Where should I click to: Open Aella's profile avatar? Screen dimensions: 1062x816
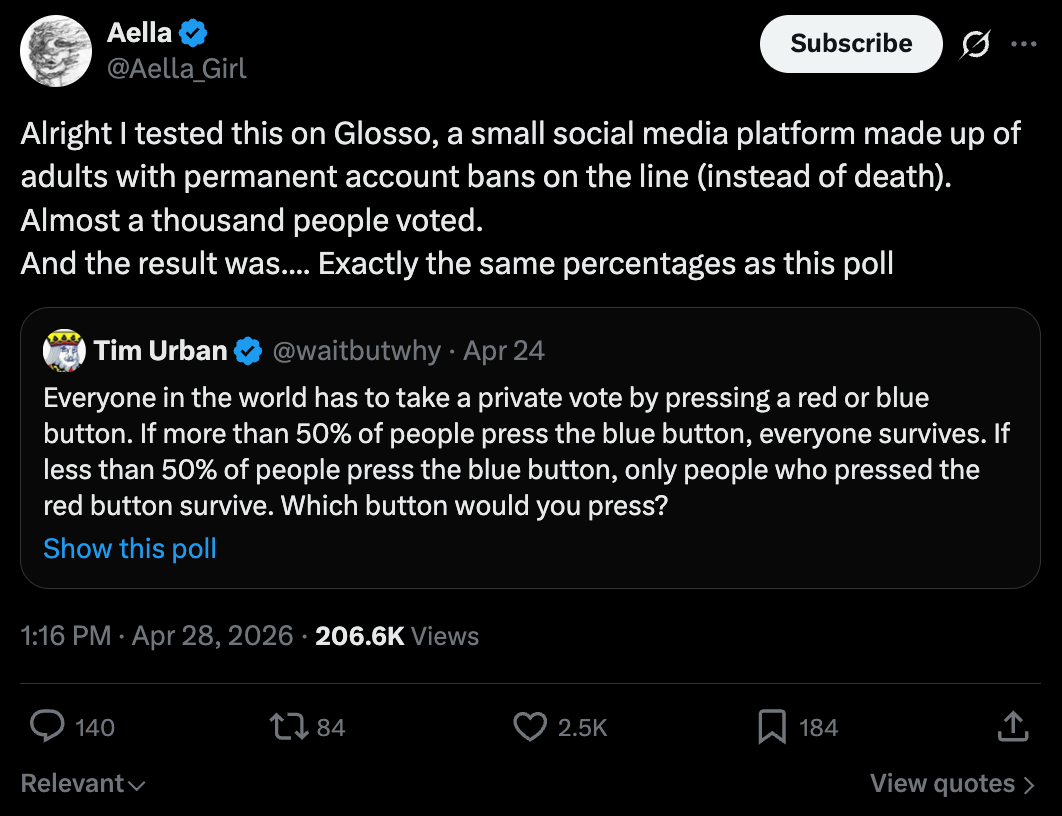(57, 51)
